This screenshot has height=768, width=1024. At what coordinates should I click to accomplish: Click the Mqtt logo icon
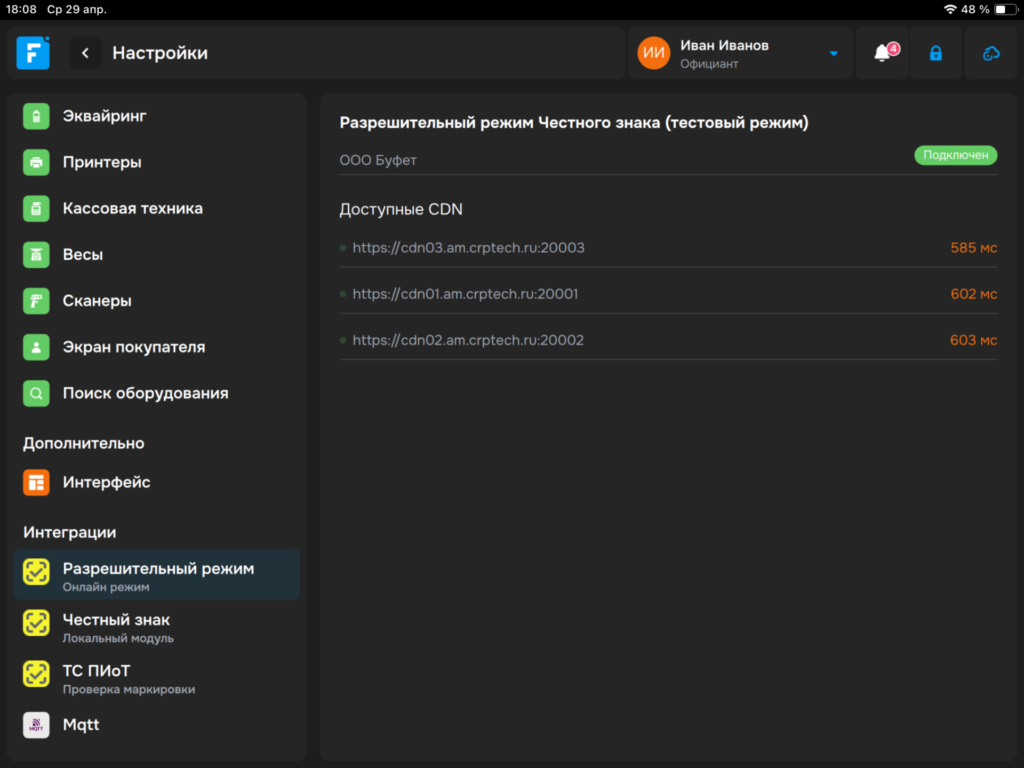36,725
